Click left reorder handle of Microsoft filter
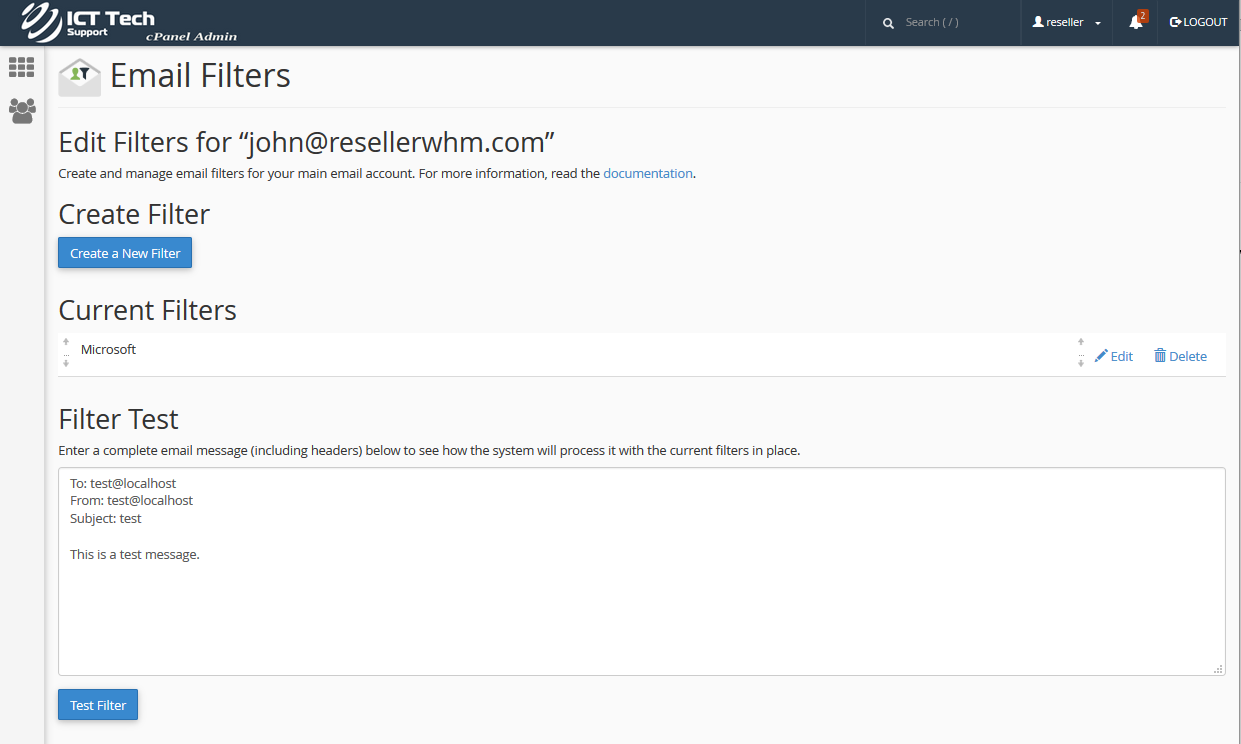This screenshot has height=744, width=1241. 66,352
